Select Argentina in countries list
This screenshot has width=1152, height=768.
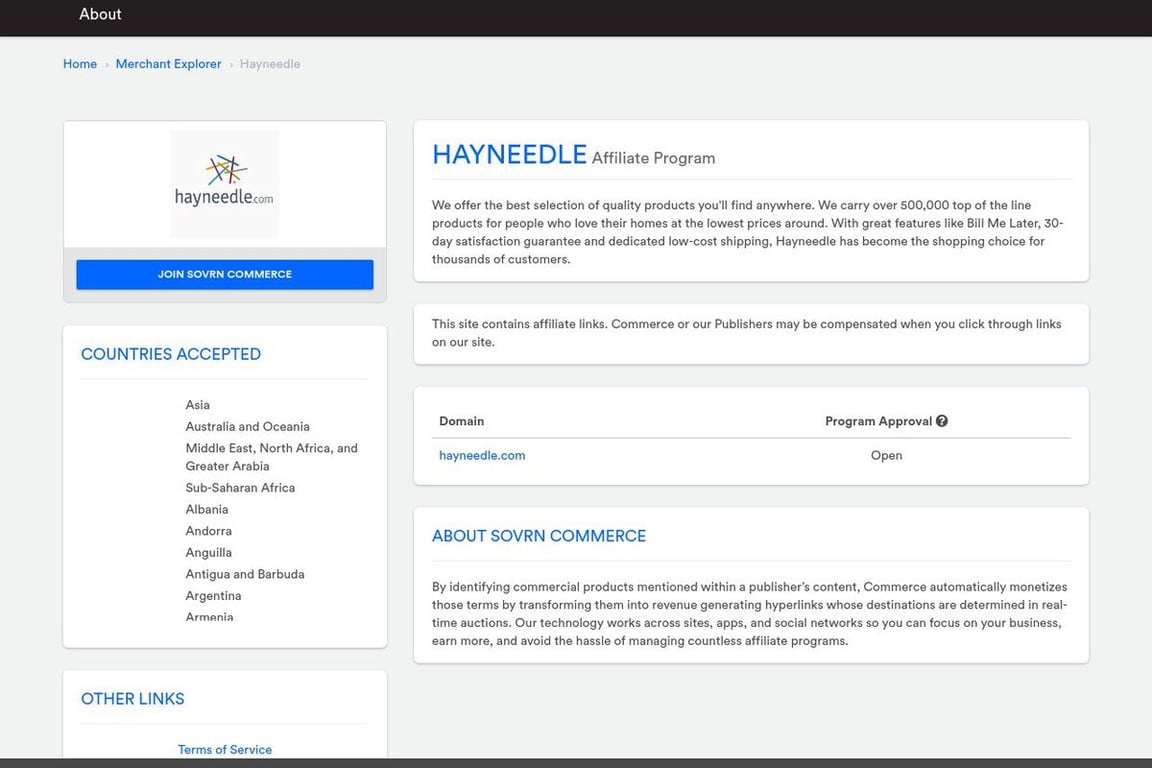pyautogui.click(x=213, y=596)
